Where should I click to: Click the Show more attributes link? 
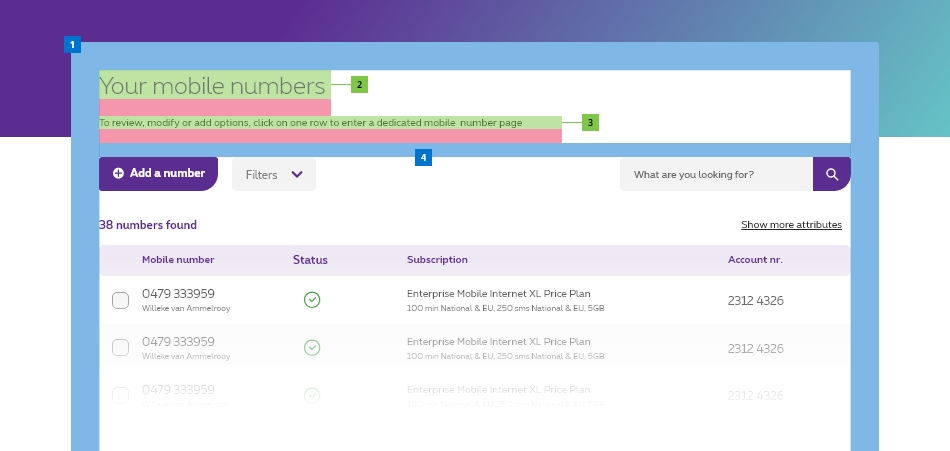tap(791, 225)
